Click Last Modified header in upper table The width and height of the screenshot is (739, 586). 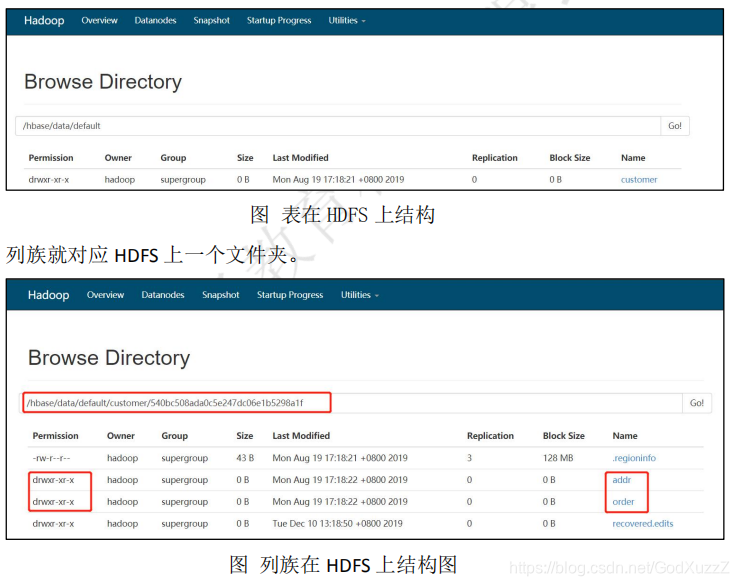coord(300,158)
